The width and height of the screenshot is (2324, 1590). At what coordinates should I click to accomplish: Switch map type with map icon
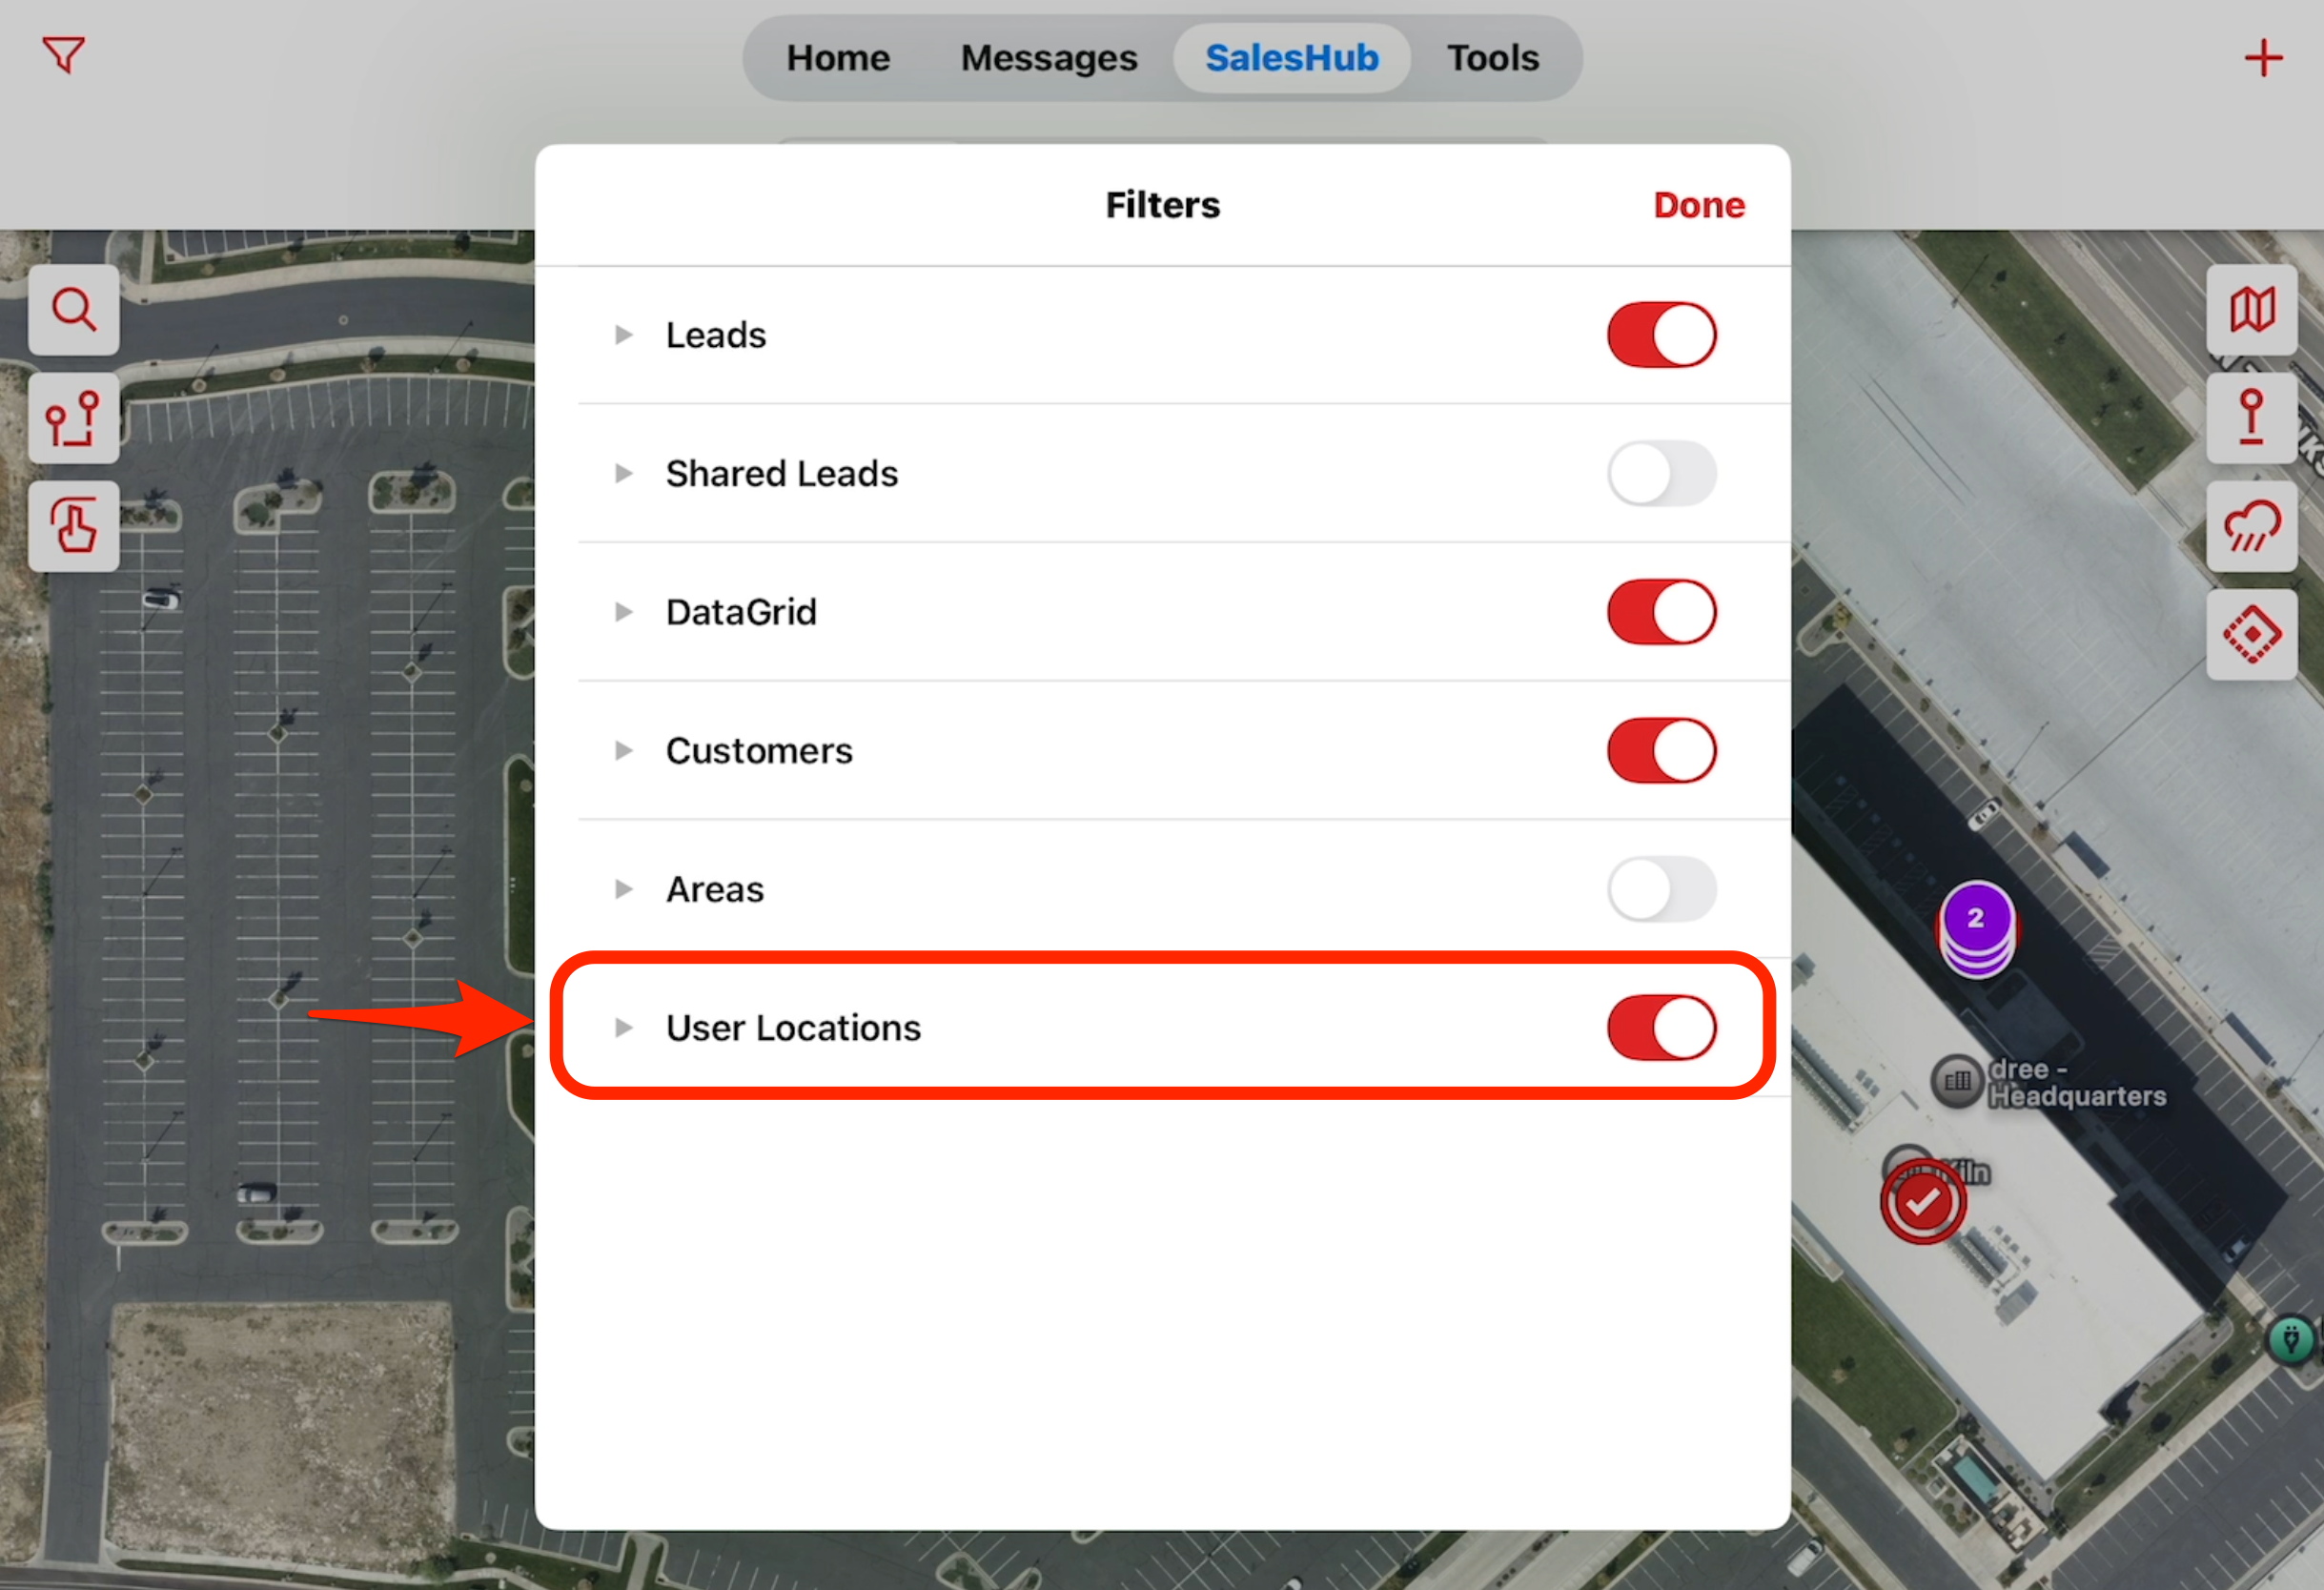pos(2252,310)
